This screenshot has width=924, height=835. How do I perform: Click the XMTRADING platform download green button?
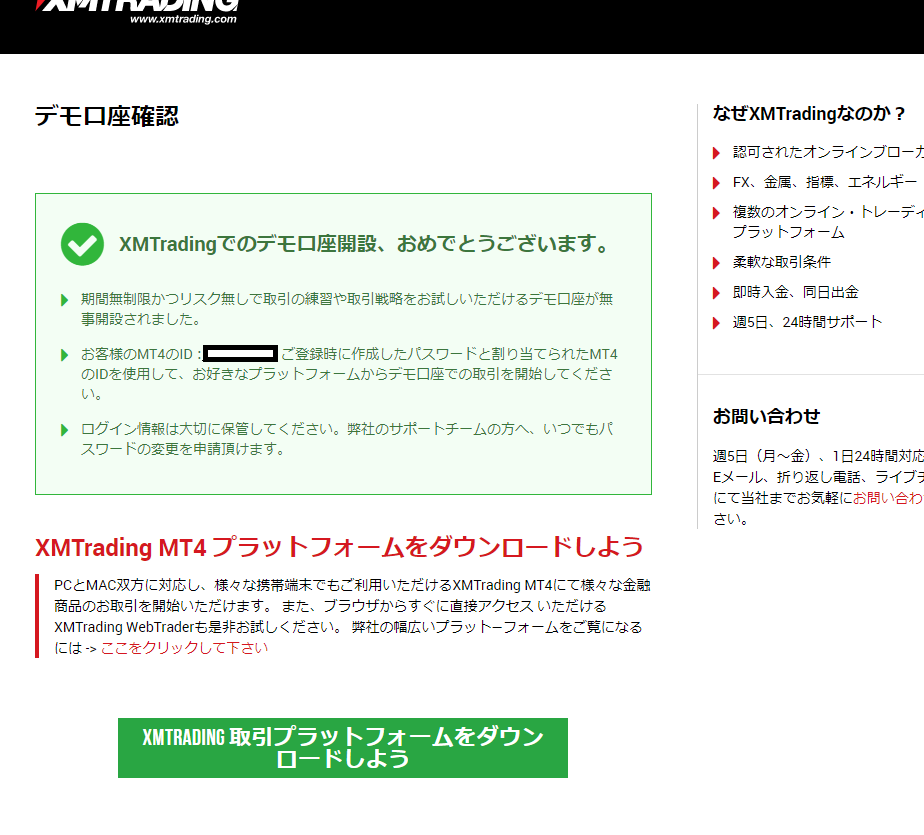[342, 747]
